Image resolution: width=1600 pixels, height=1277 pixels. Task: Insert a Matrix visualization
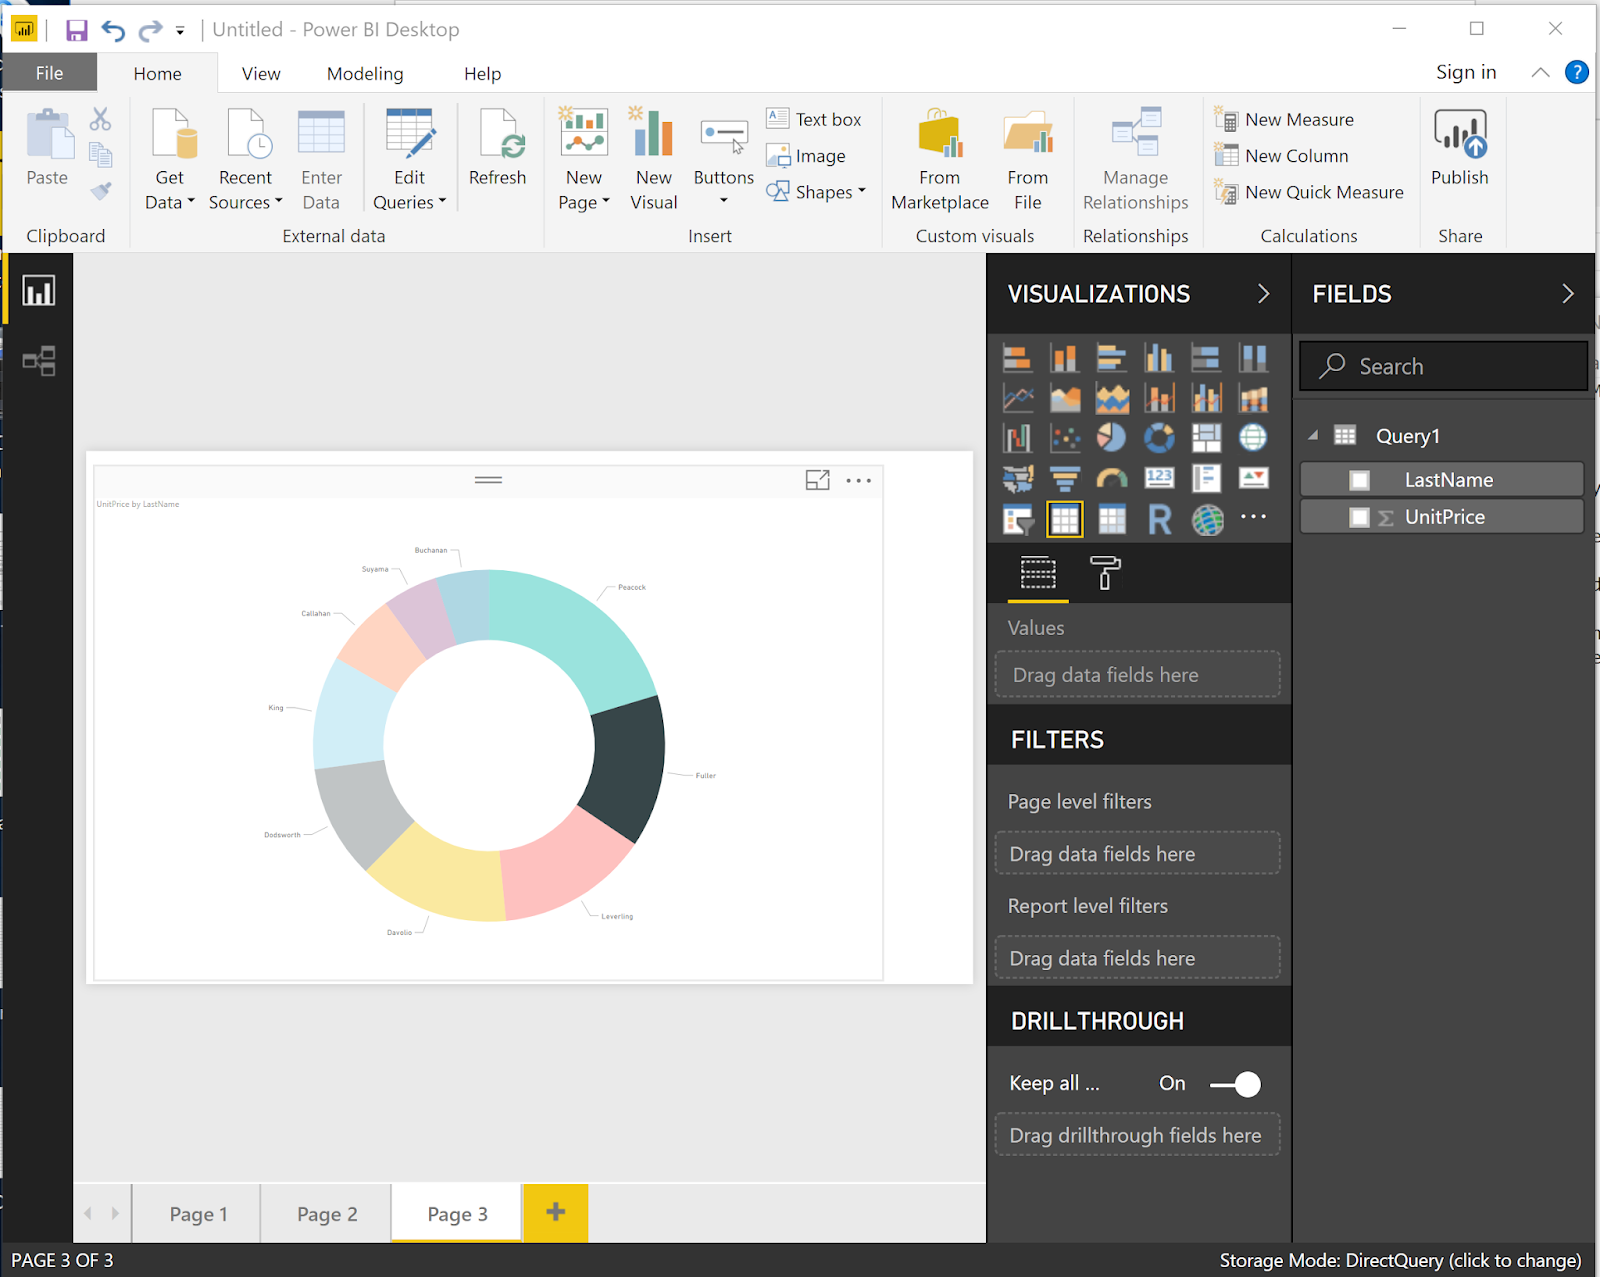(1113, 518)
